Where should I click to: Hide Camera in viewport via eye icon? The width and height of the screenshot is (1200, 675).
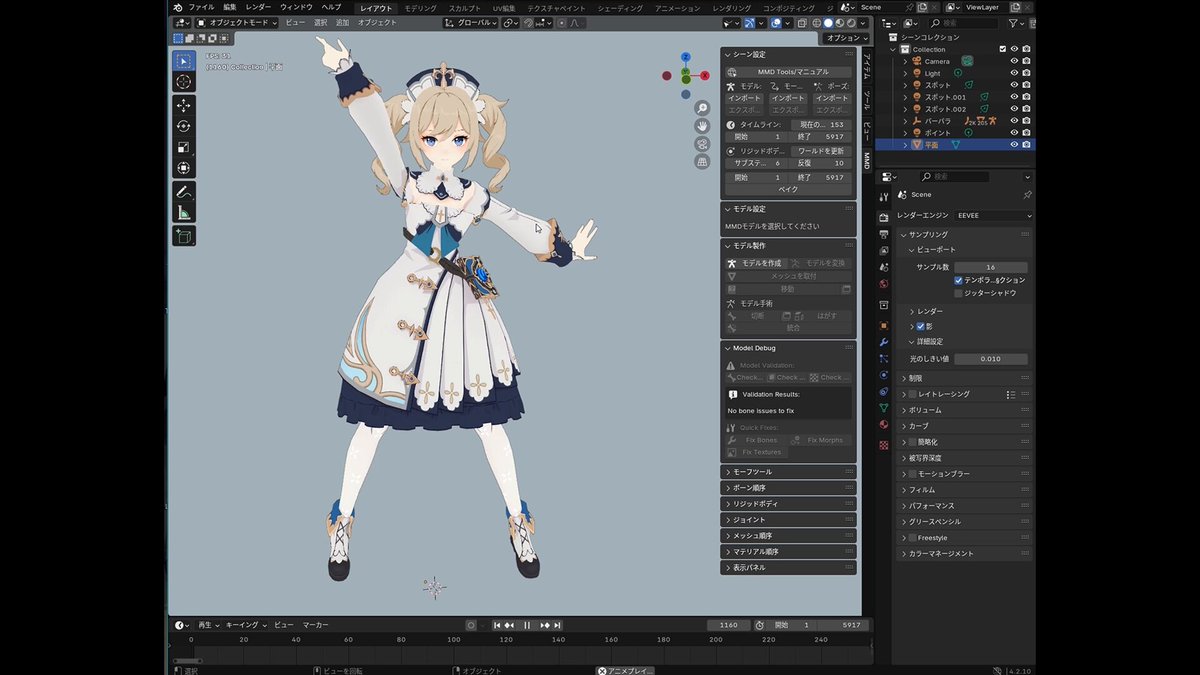1014,61
